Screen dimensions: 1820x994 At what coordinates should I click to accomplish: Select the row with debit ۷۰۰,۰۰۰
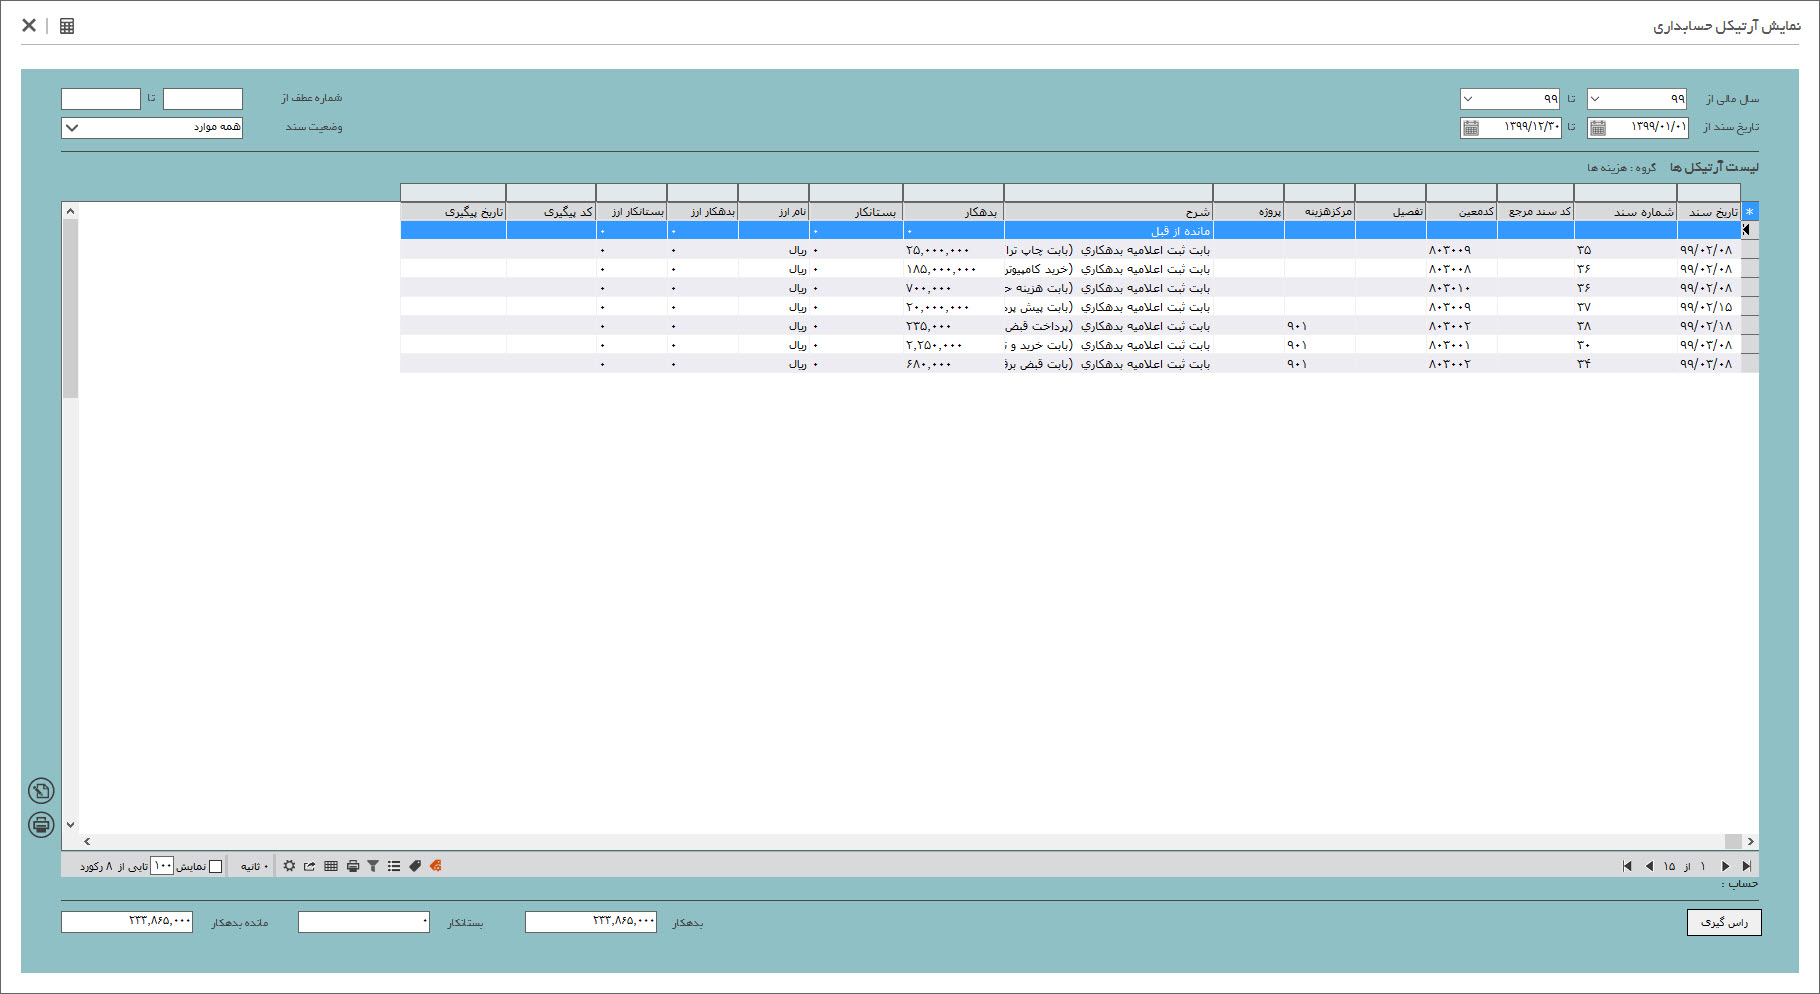pyautogui.click(x=1071, y=288)
